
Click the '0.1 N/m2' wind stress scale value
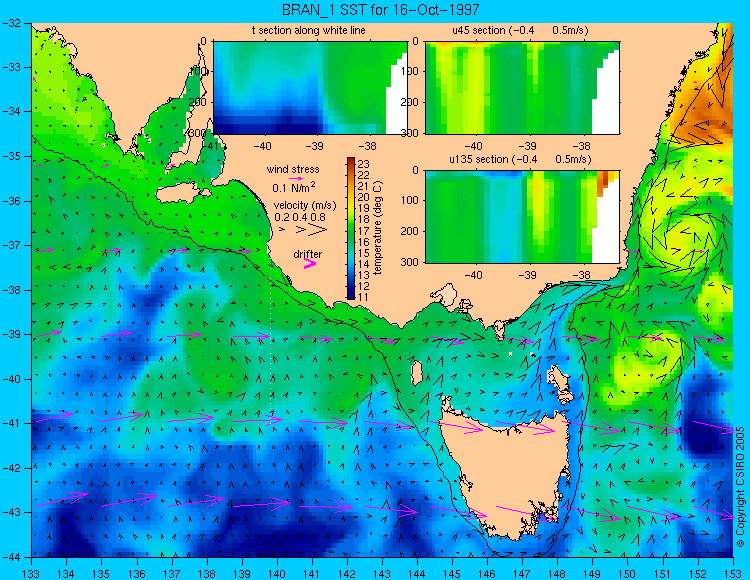294,187
